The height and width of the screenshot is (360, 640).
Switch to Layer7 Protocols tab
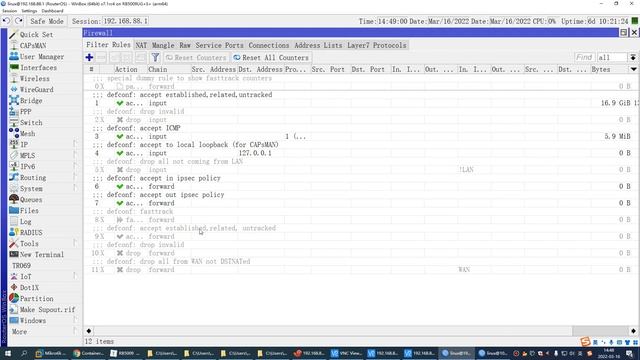click(x=377, y=45)
